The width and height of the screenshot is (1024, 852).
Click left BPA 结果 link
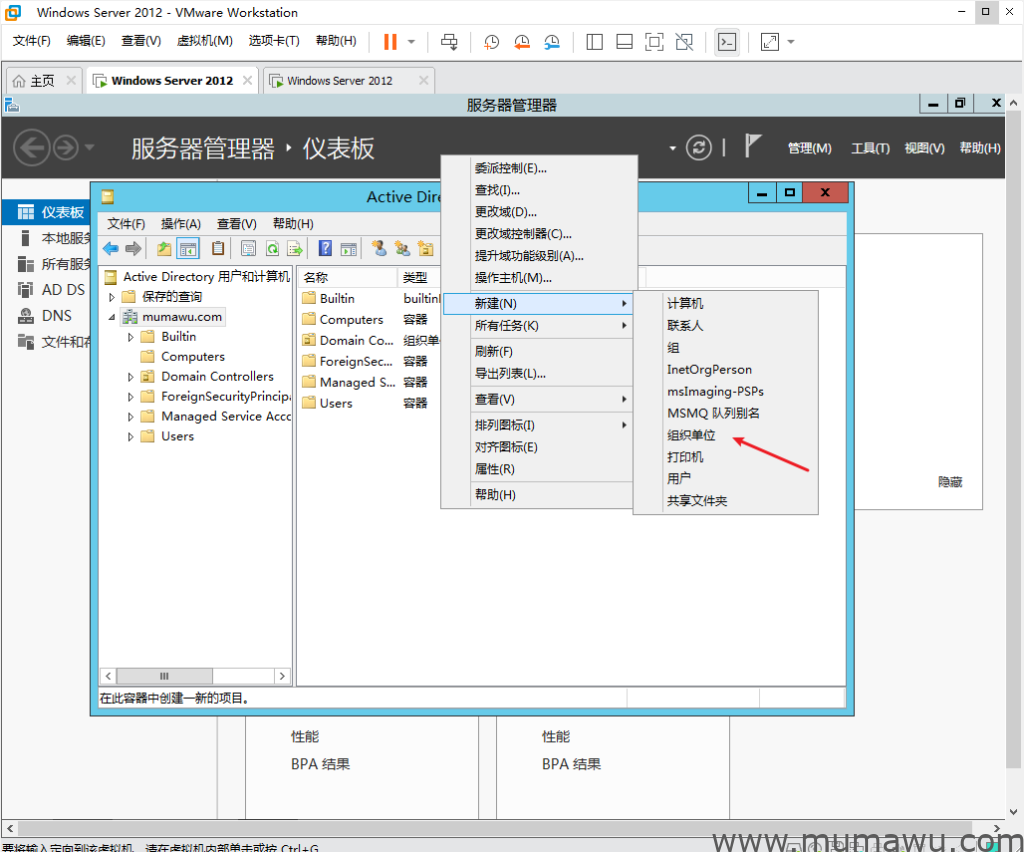(320, 764)
